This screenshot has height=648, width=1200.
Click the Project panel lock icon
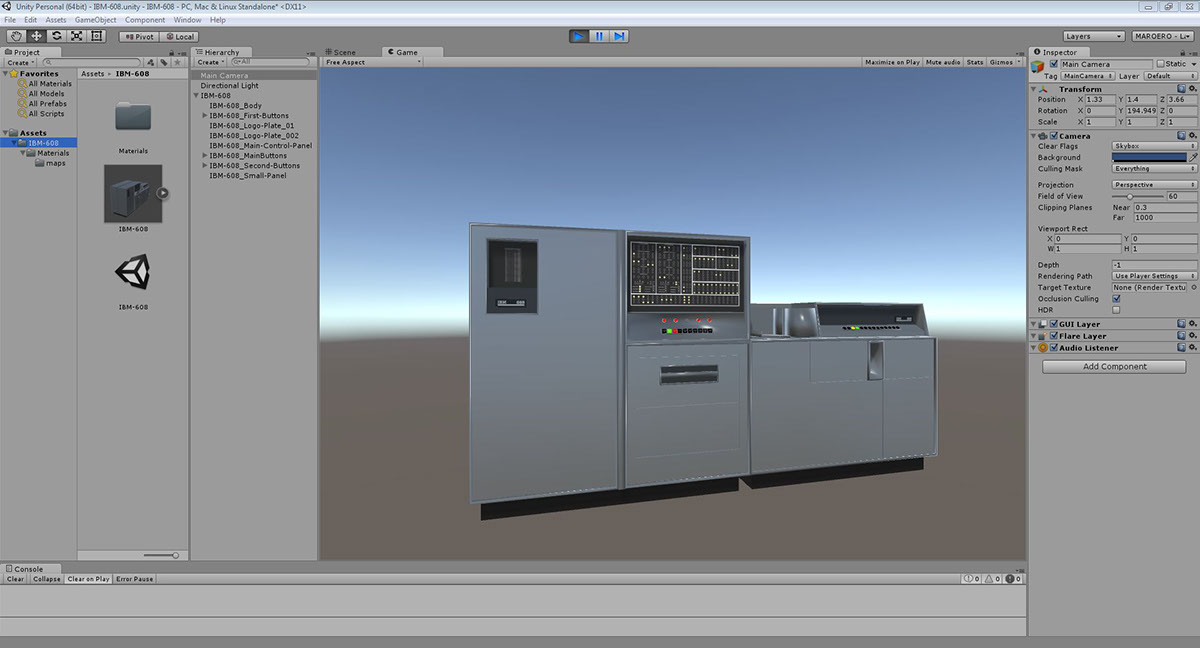point(174,52)
